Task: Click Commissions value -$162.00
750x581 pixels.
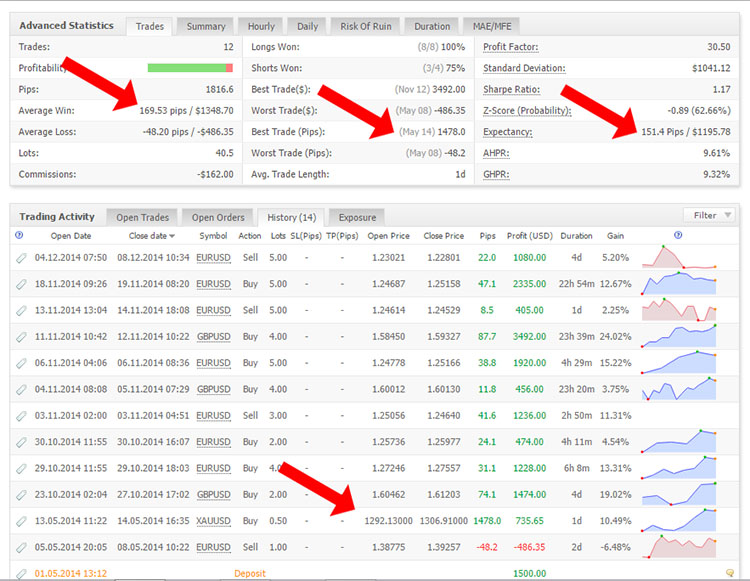Action: [x=215, y=175]
